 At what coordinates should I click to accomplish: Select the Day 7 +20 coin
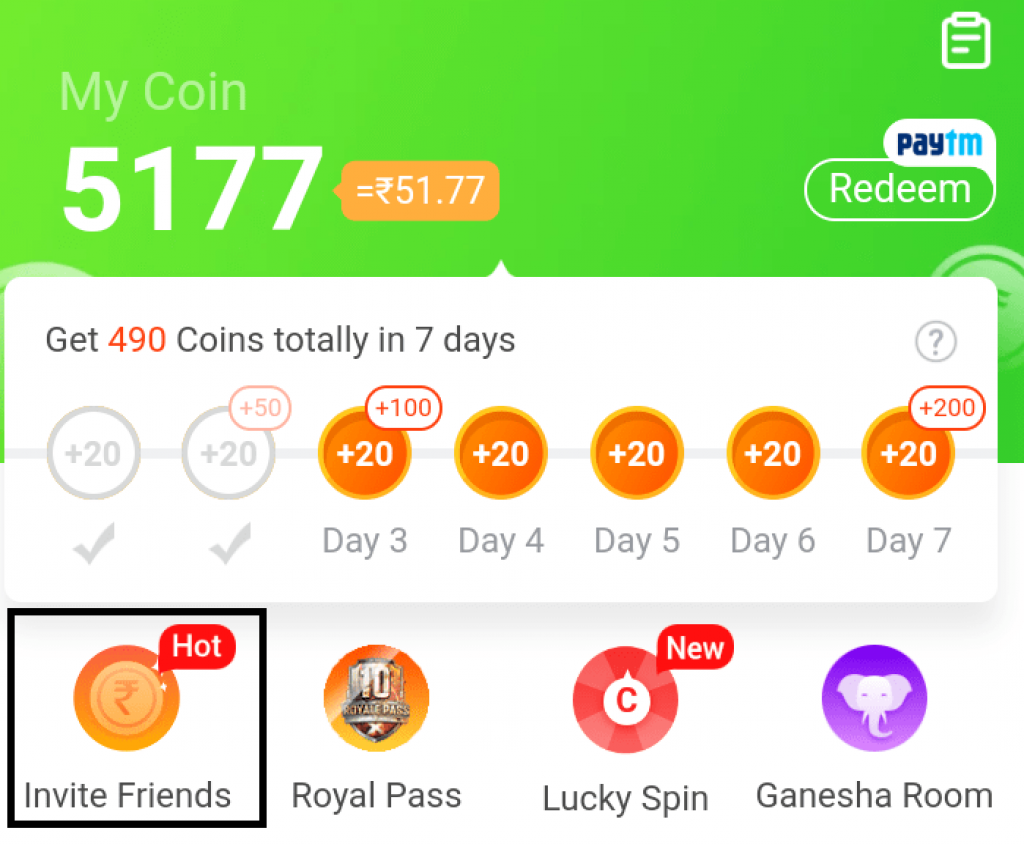coord(908,453)
